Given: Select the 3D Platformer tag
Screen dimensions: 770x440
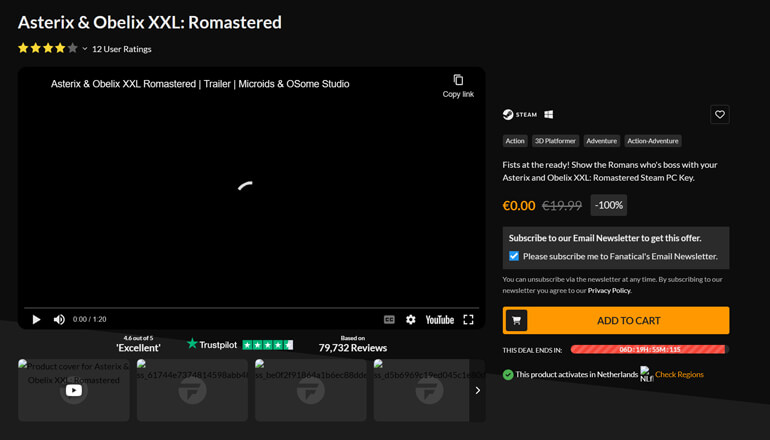Looking at the screenshot, I should coord(555,141).
